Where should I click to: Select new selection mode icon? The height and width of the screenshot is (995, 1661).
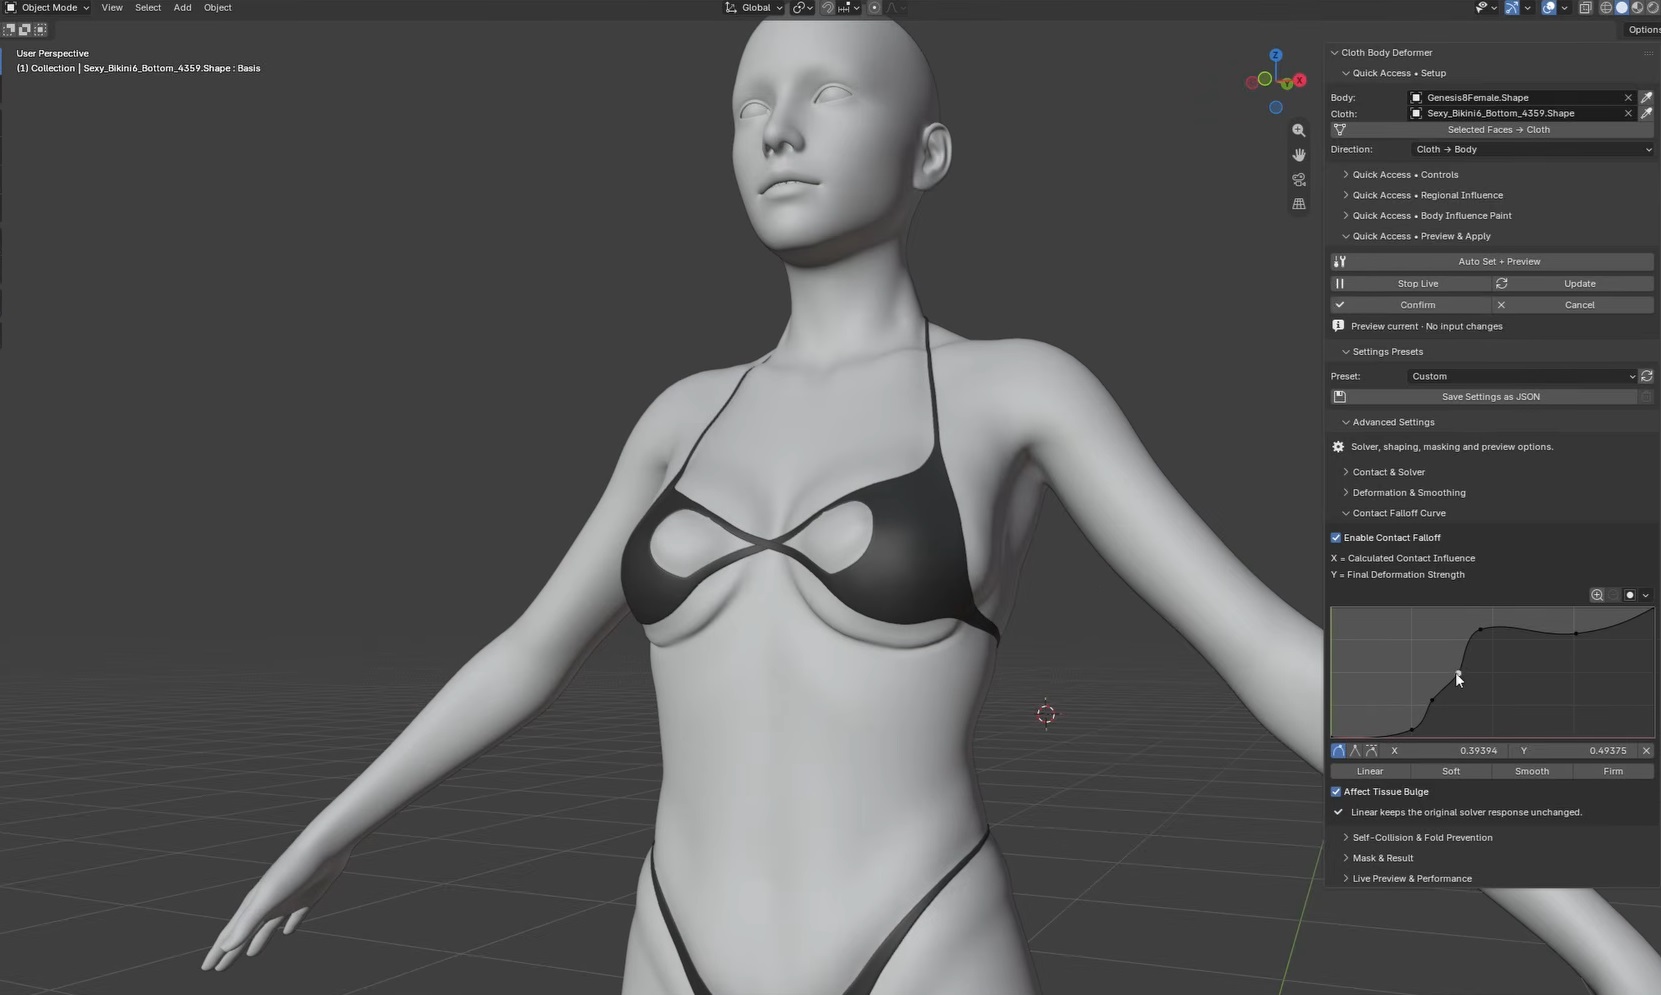[9, 30]
